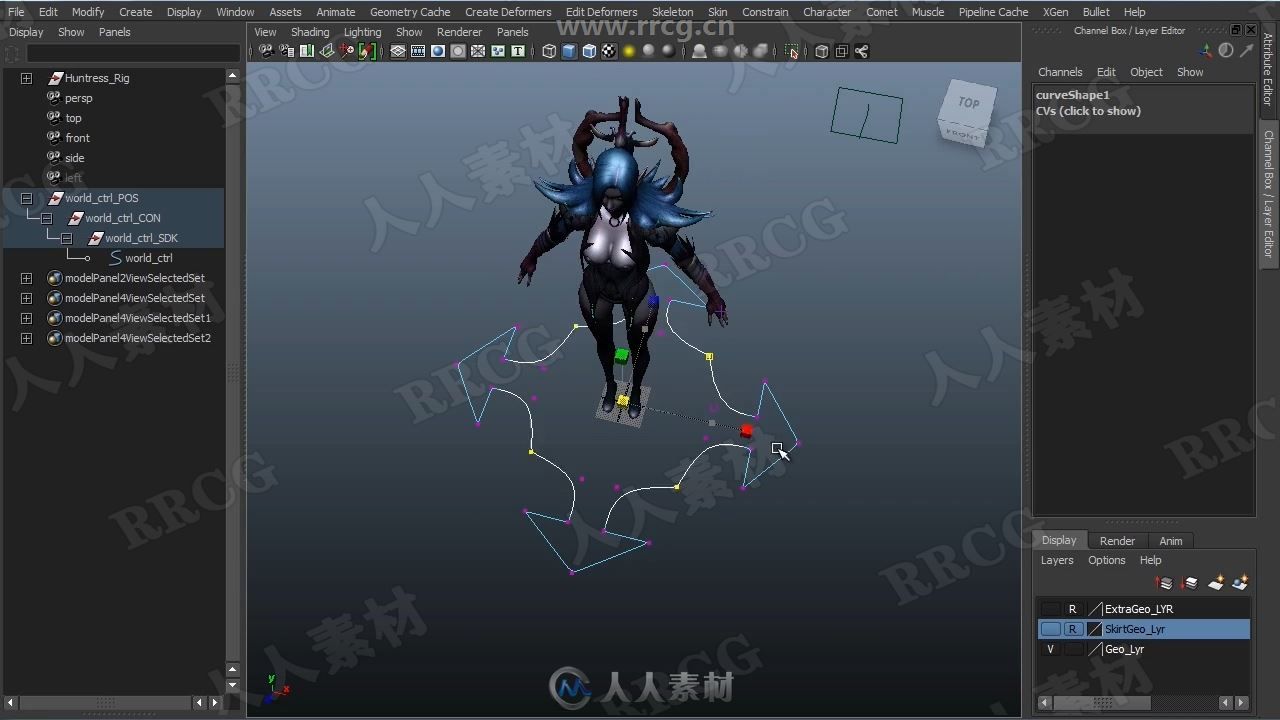This screenshot has height=720, width=1280.
Task: Click the red X-axis manipulator handle
Action: (746, 431)
